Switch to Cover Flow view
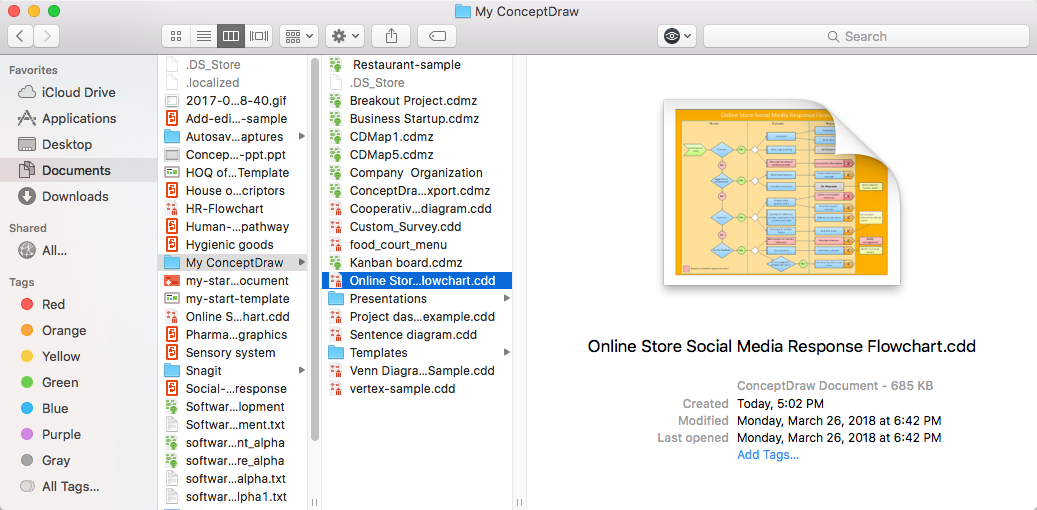 click(259, 36)
